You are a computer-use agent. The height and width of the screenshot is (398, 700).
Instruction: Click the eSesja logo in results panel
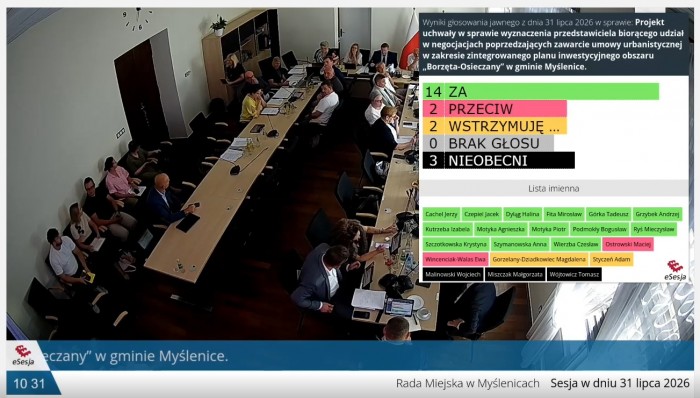point(675,270)
